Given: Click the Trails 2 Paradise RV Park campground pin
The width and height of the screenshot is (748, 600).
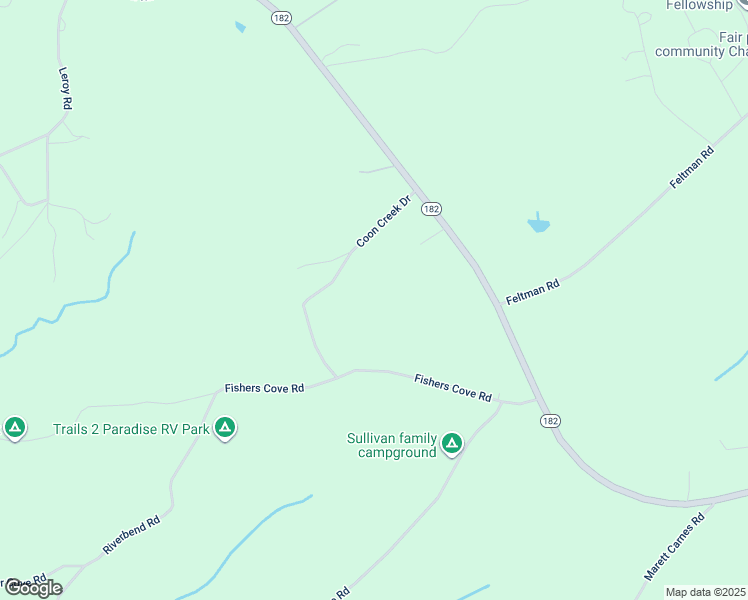Looking at the screenshot, I should [225, 428].
